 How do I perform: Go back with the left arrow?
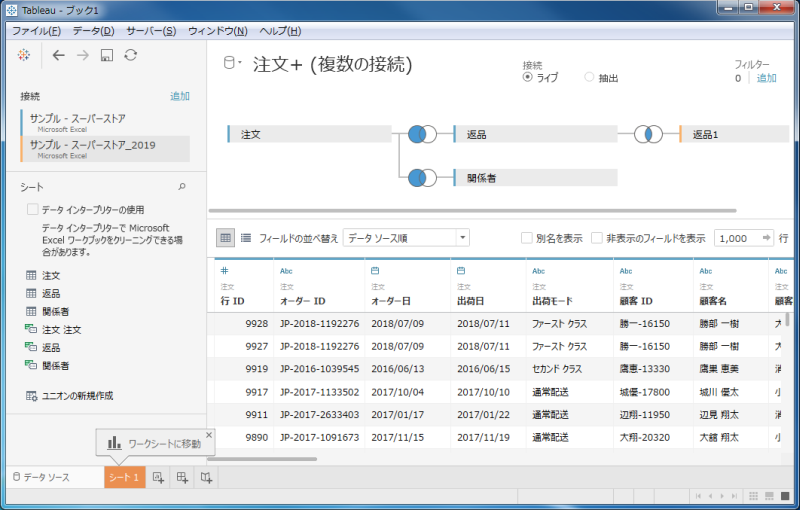point(59,55)
